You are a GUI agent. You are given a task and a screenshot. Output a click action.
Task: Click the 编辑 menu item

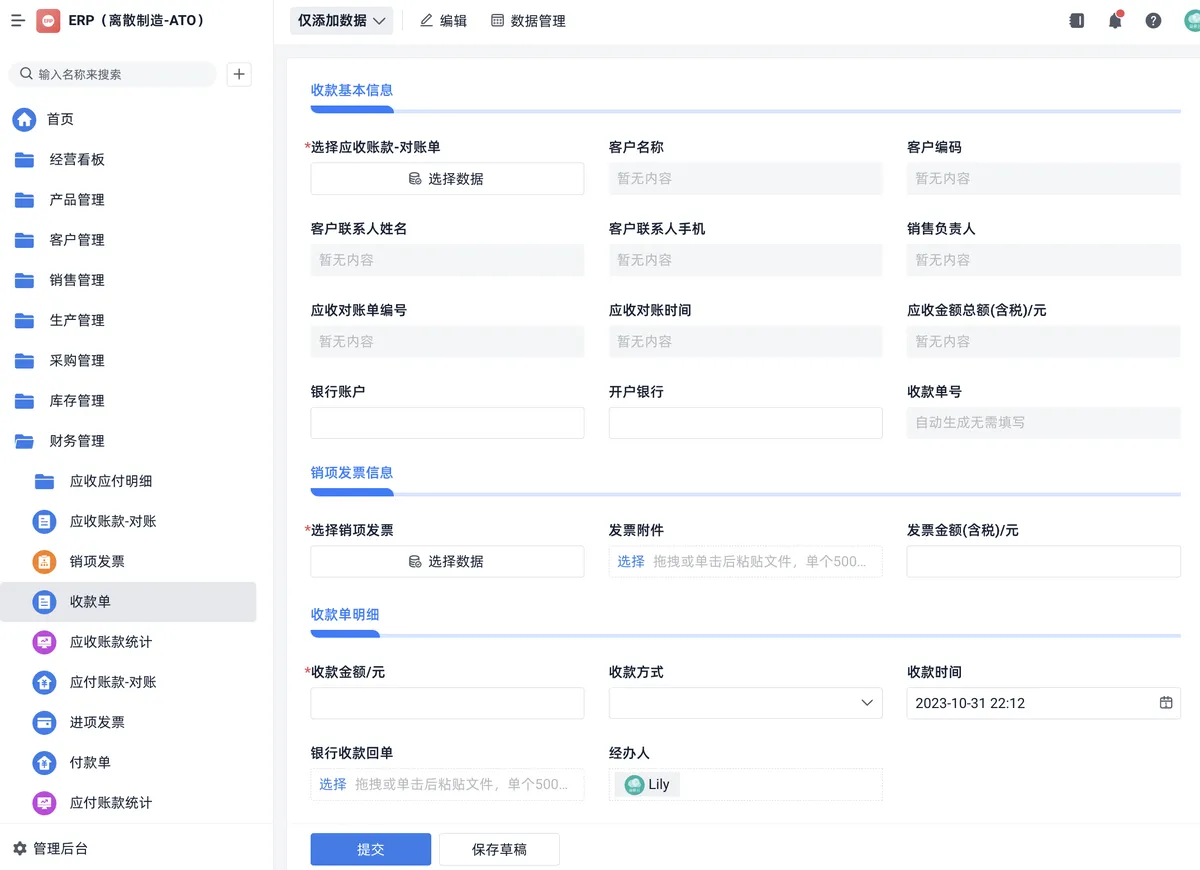click(x=443, y=20)
